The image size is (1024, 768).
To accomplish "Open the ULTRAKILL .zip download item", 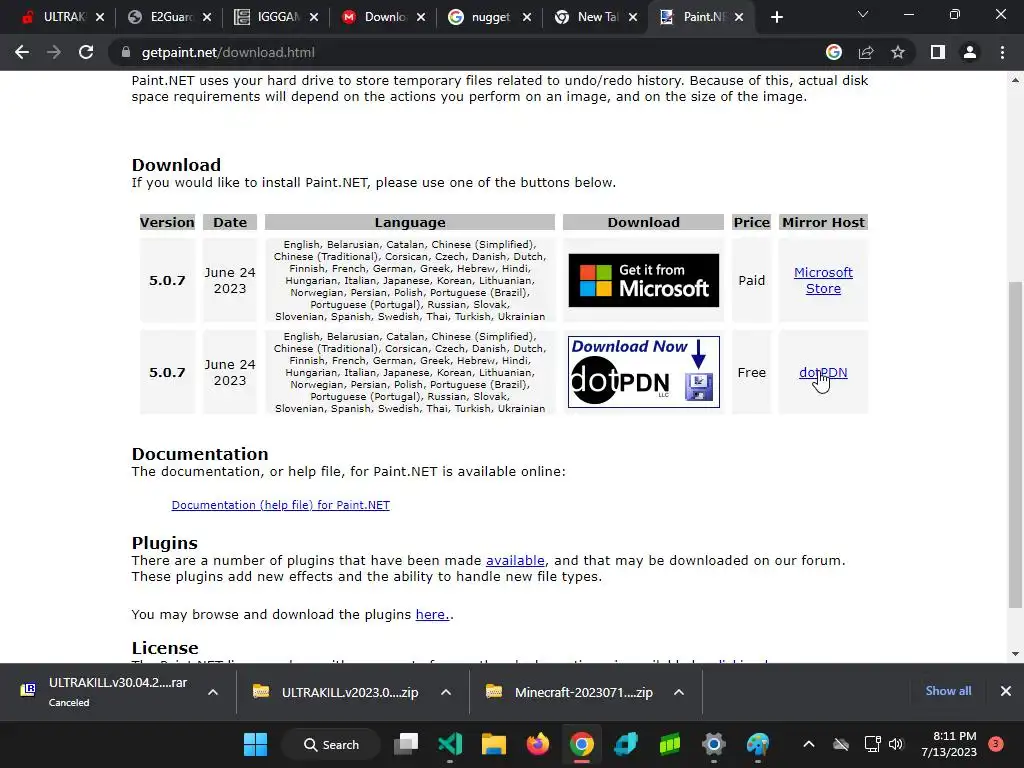I will pyautogui.click(x=336, y=692).
